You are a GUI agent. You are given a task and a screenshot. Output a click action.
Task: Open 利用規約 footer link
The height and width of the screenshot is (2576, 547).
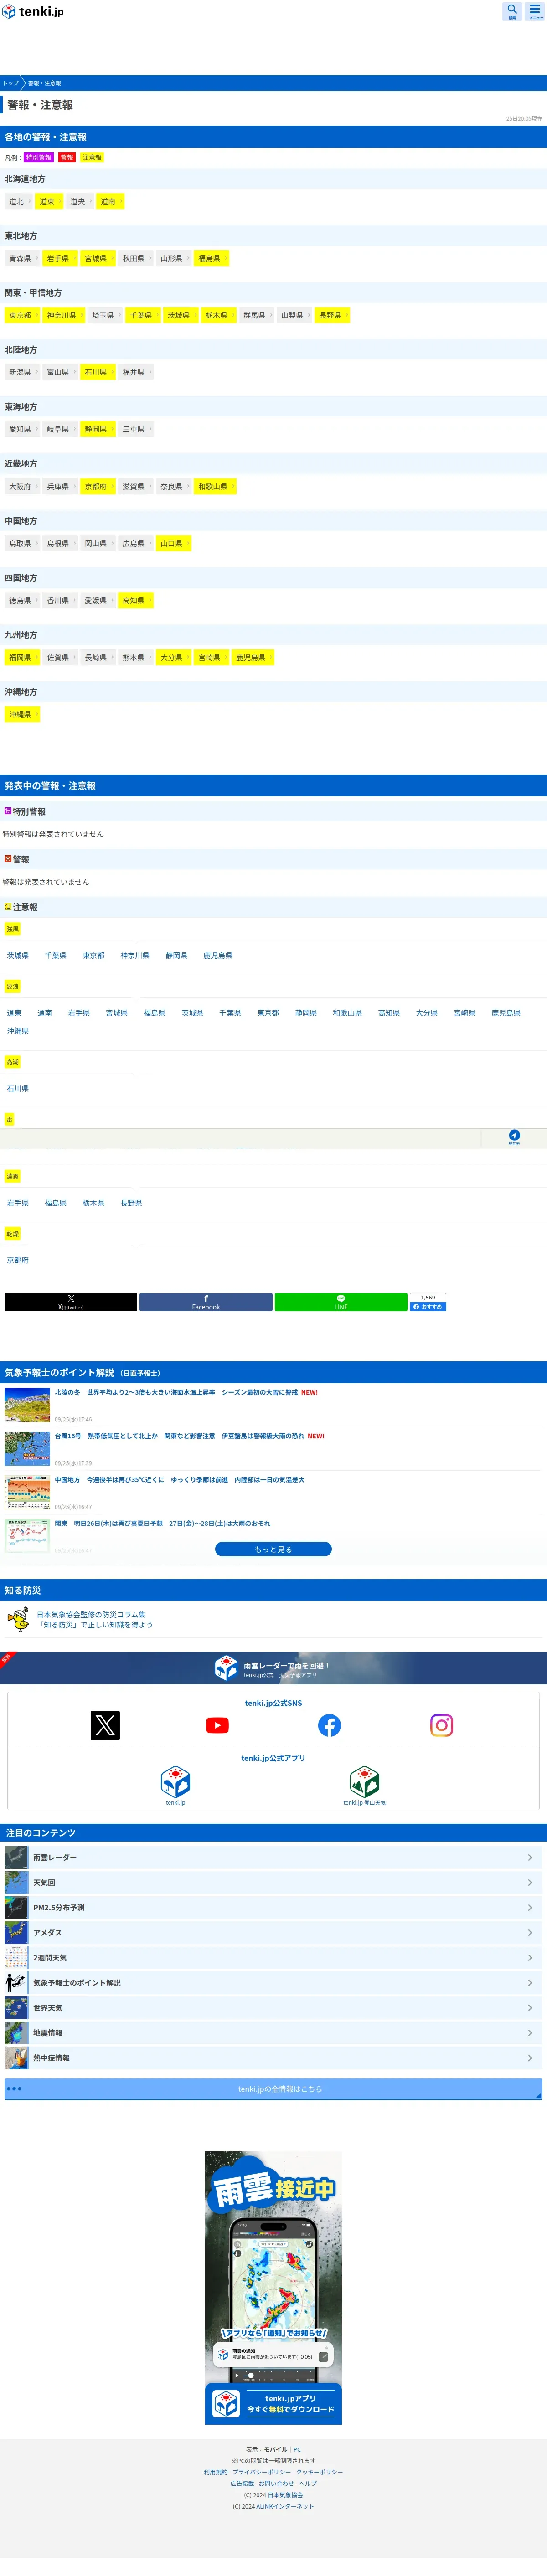[215, 2471]
